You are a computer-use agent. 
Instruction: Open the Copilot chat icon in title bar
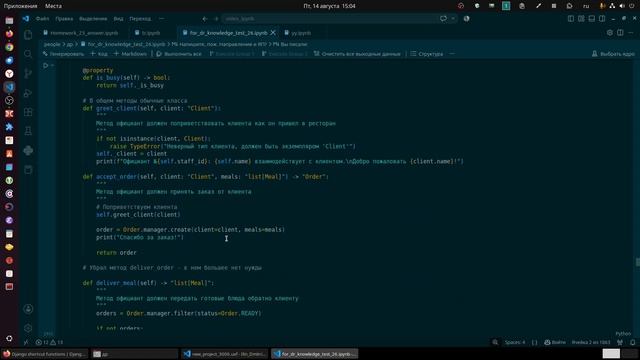(x=443, y=18)
